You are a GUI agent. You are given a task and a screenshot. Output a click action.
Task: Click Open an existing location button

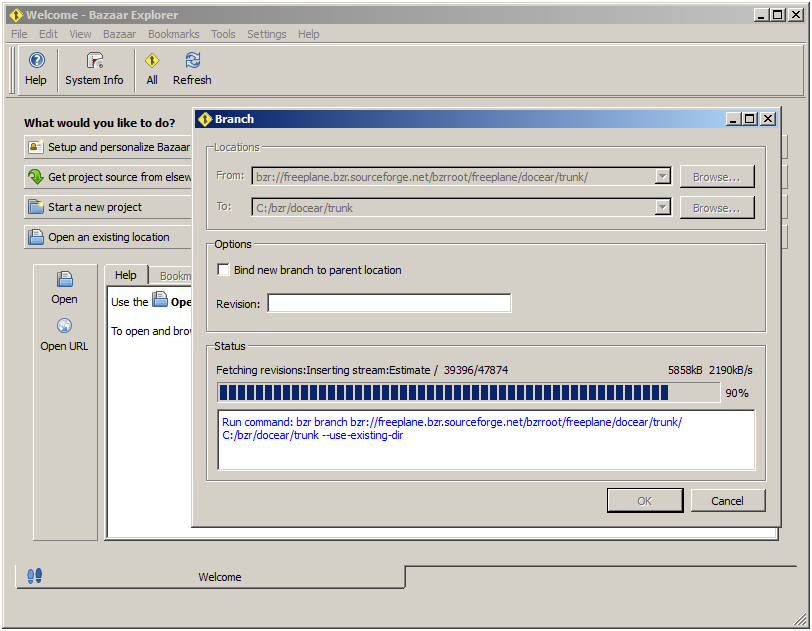[x=108, y=237]
